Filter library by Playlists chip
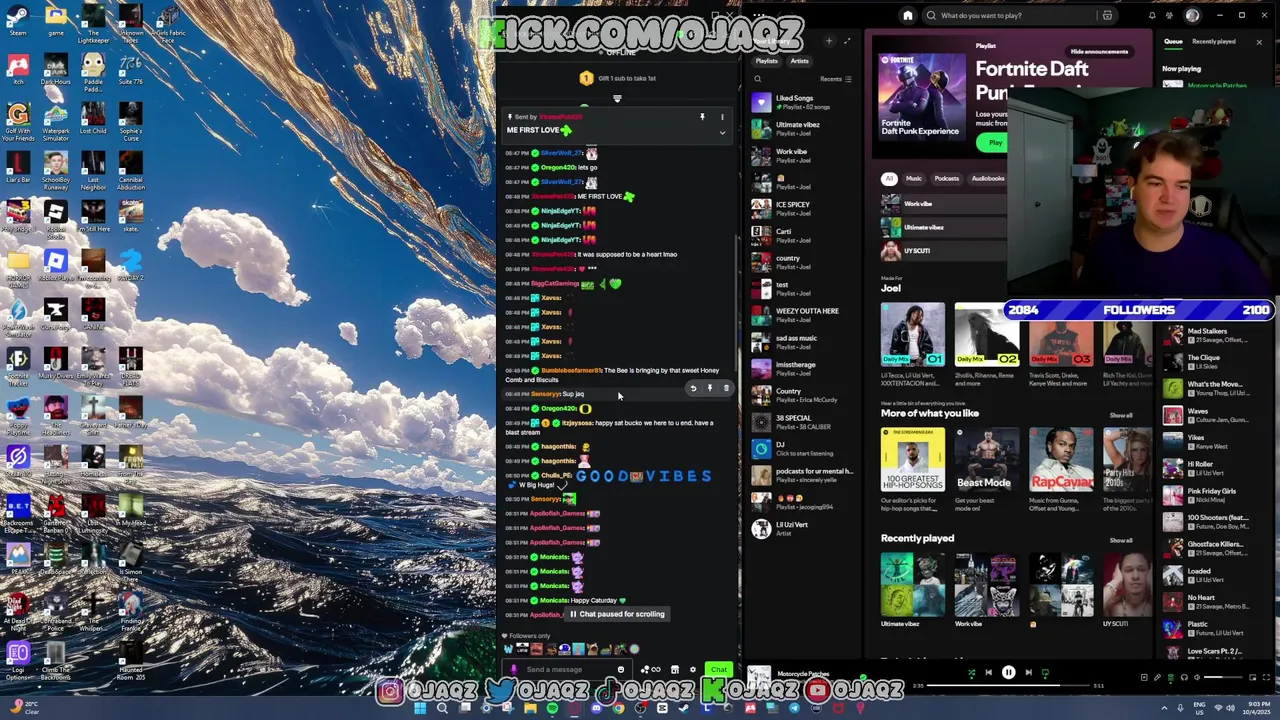The width and height of the screenshot is (1280, 720). pos(767,61)
